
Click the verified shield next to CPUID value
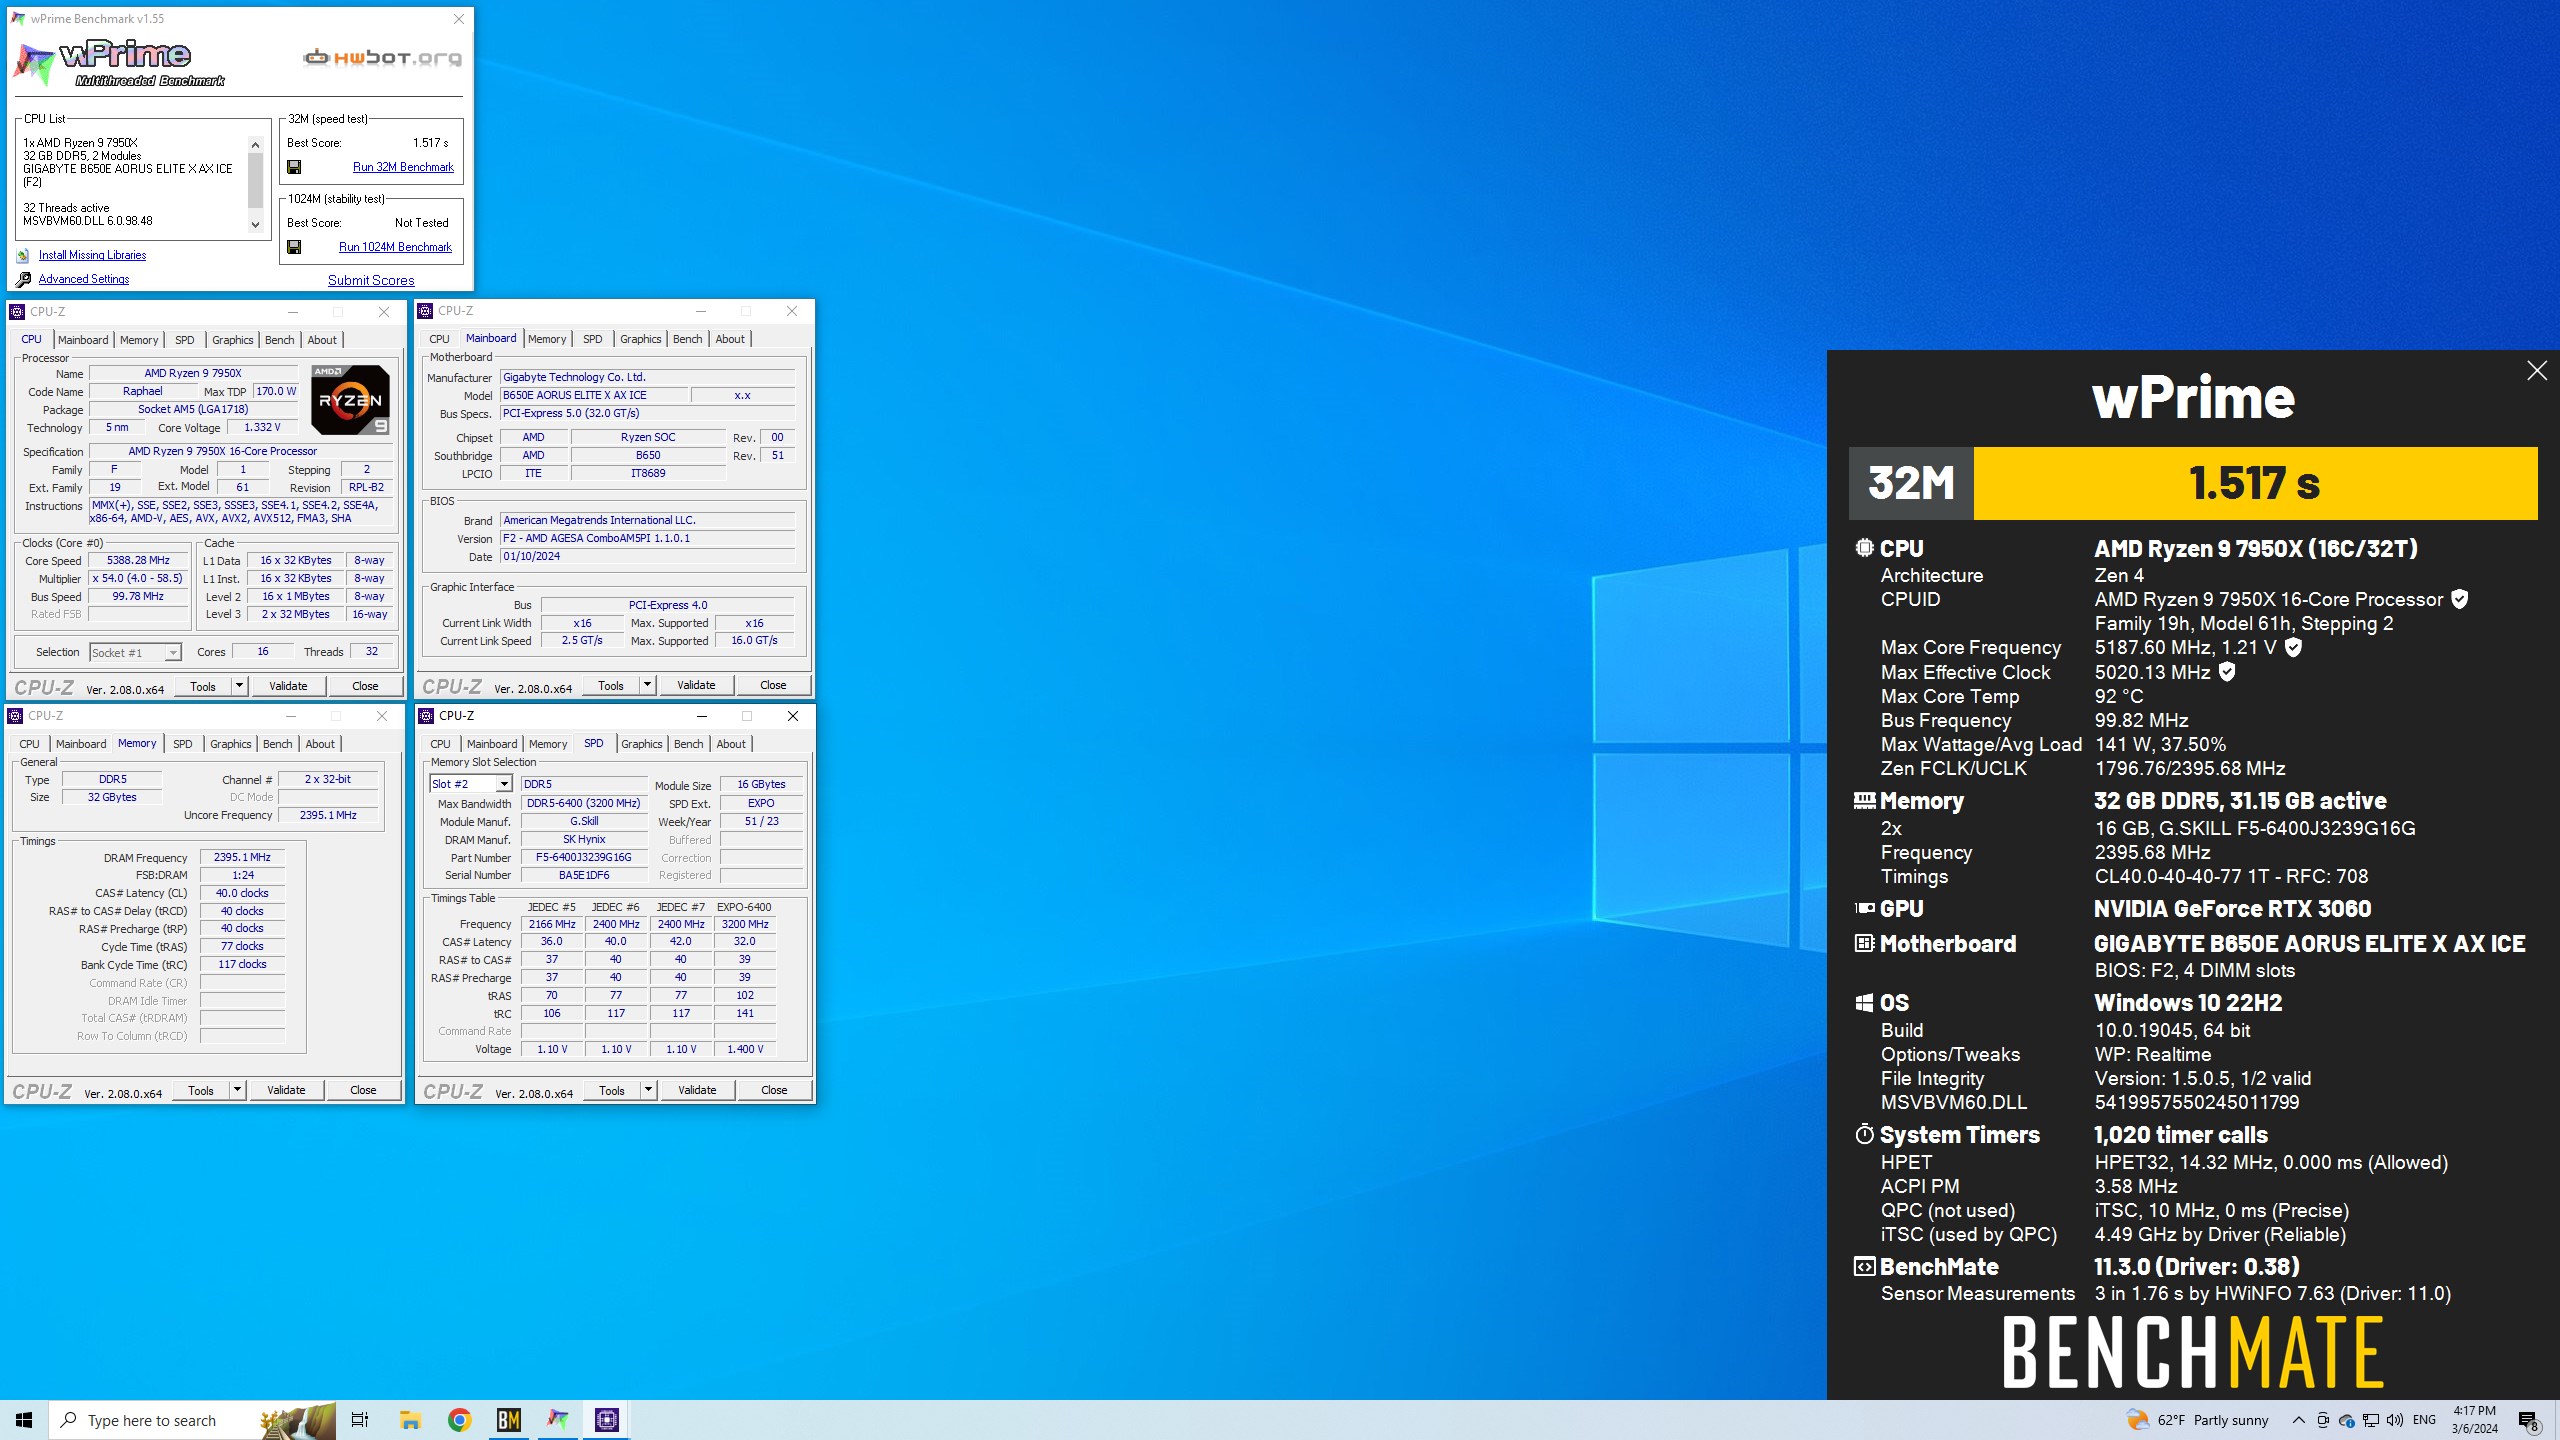pos(2460,599)
